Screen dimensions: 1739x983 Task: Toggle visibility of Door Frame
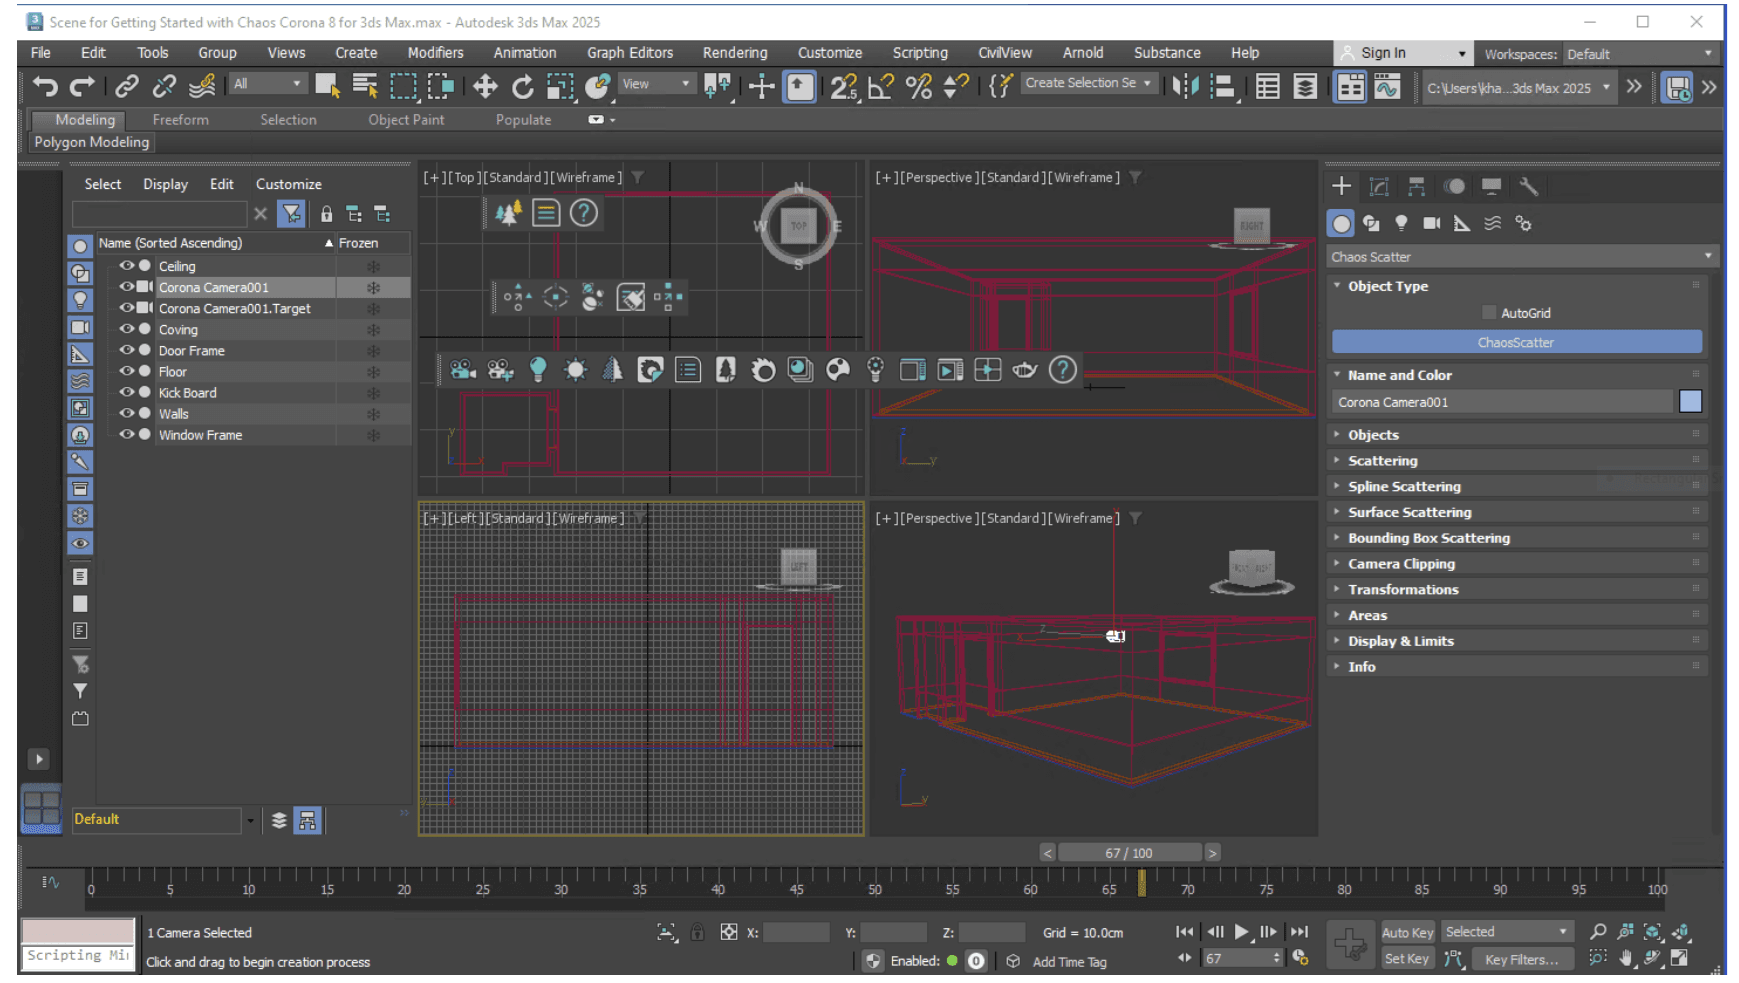coord(127,350)
